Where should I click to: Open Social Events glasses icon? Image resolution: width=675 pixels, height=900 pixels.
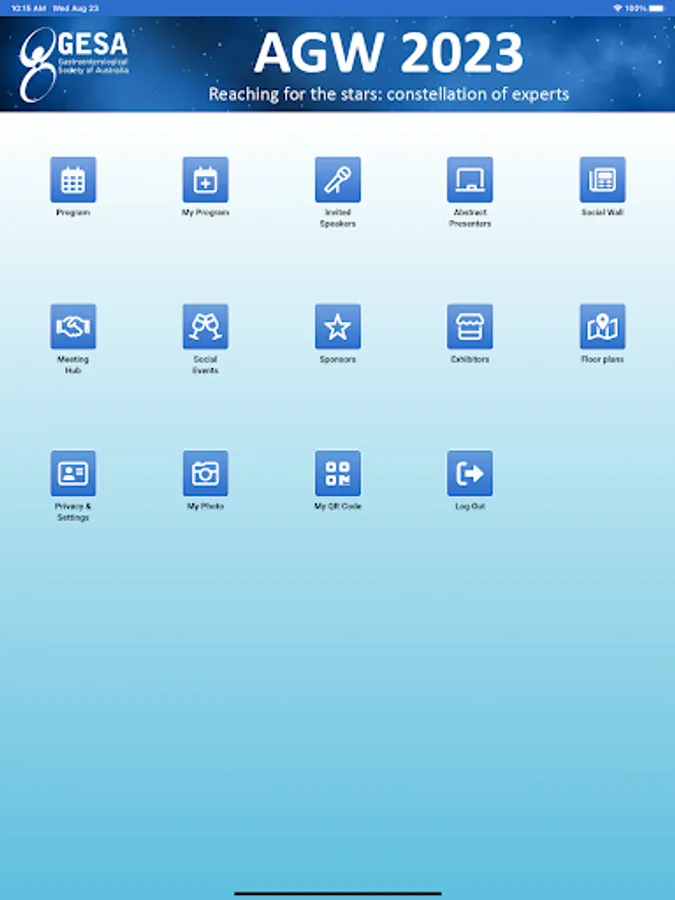(x=205, y=327)
